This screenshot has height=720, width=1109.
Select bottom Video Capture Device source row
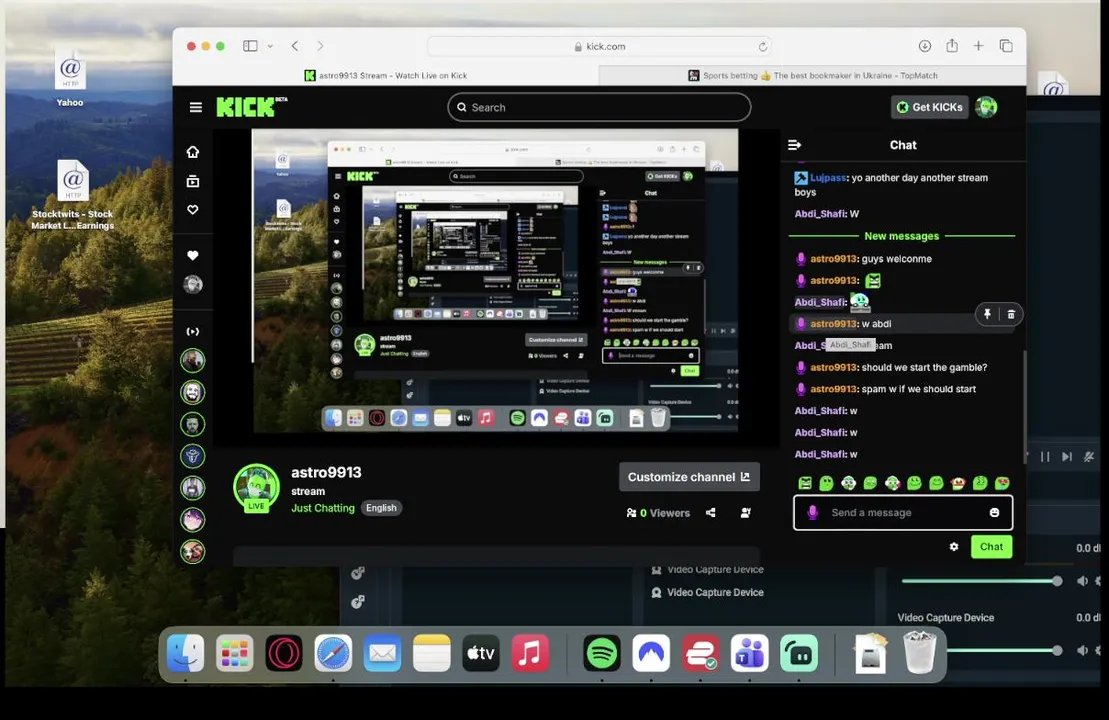click(x=708, y=593)
